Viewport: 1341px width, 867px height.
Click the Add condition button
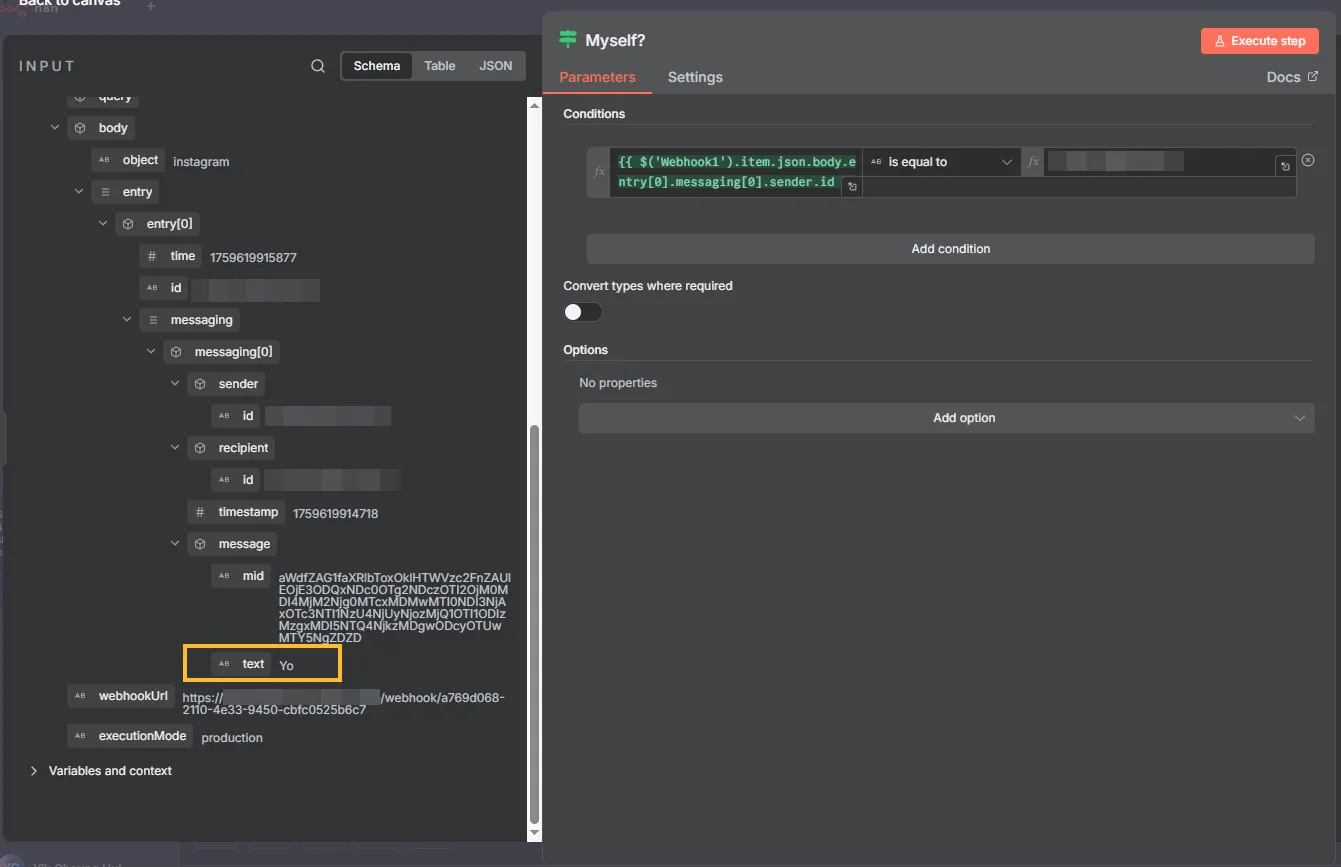tap(950, 249)
